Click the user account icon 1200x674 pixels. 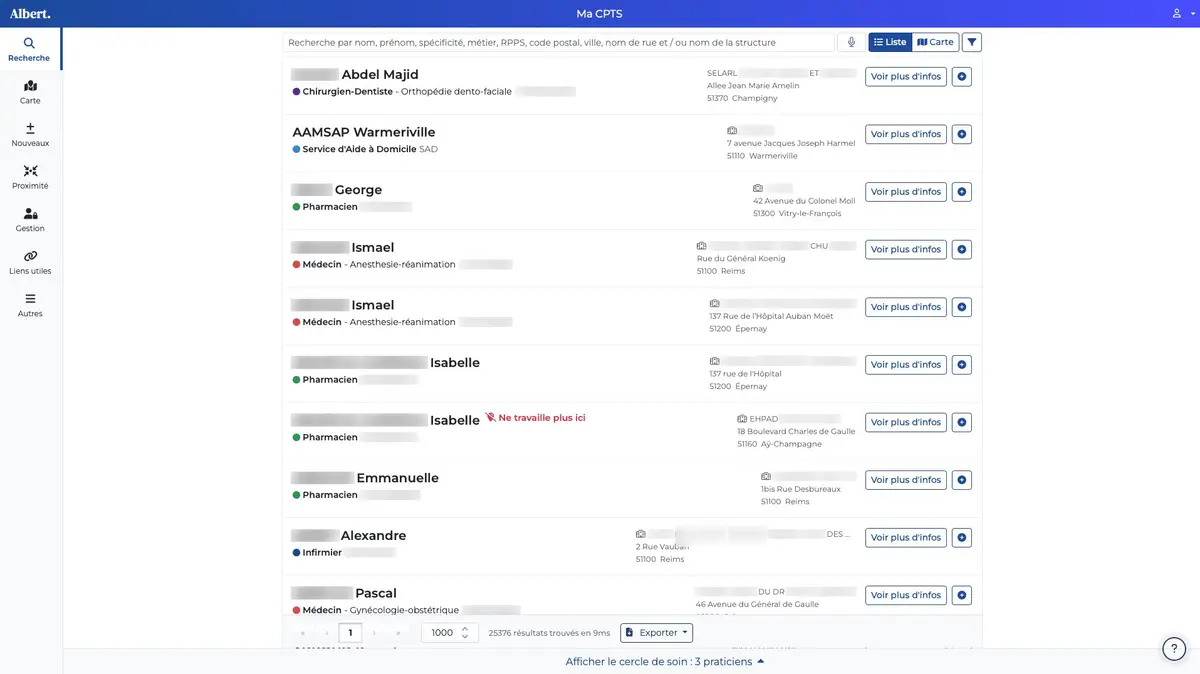[1177, 13]
